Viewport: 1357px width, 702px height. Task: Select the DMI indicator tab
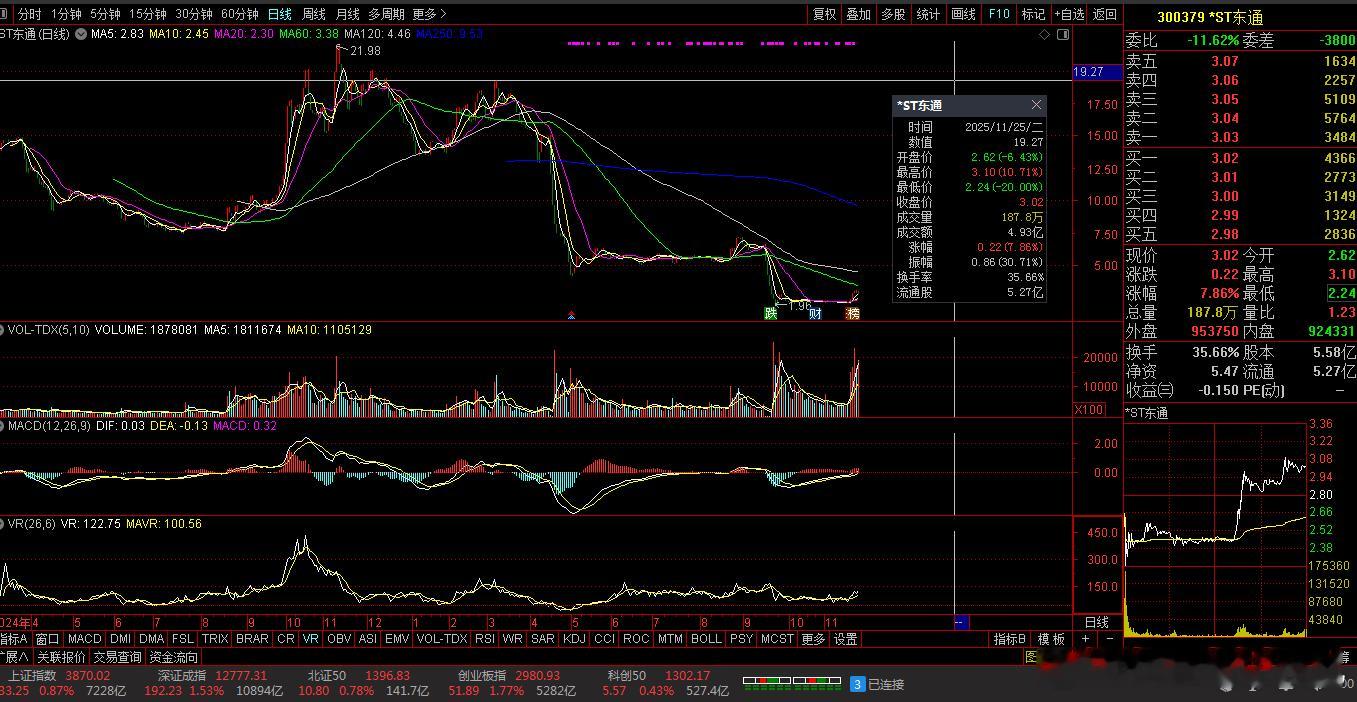point(120,639)
